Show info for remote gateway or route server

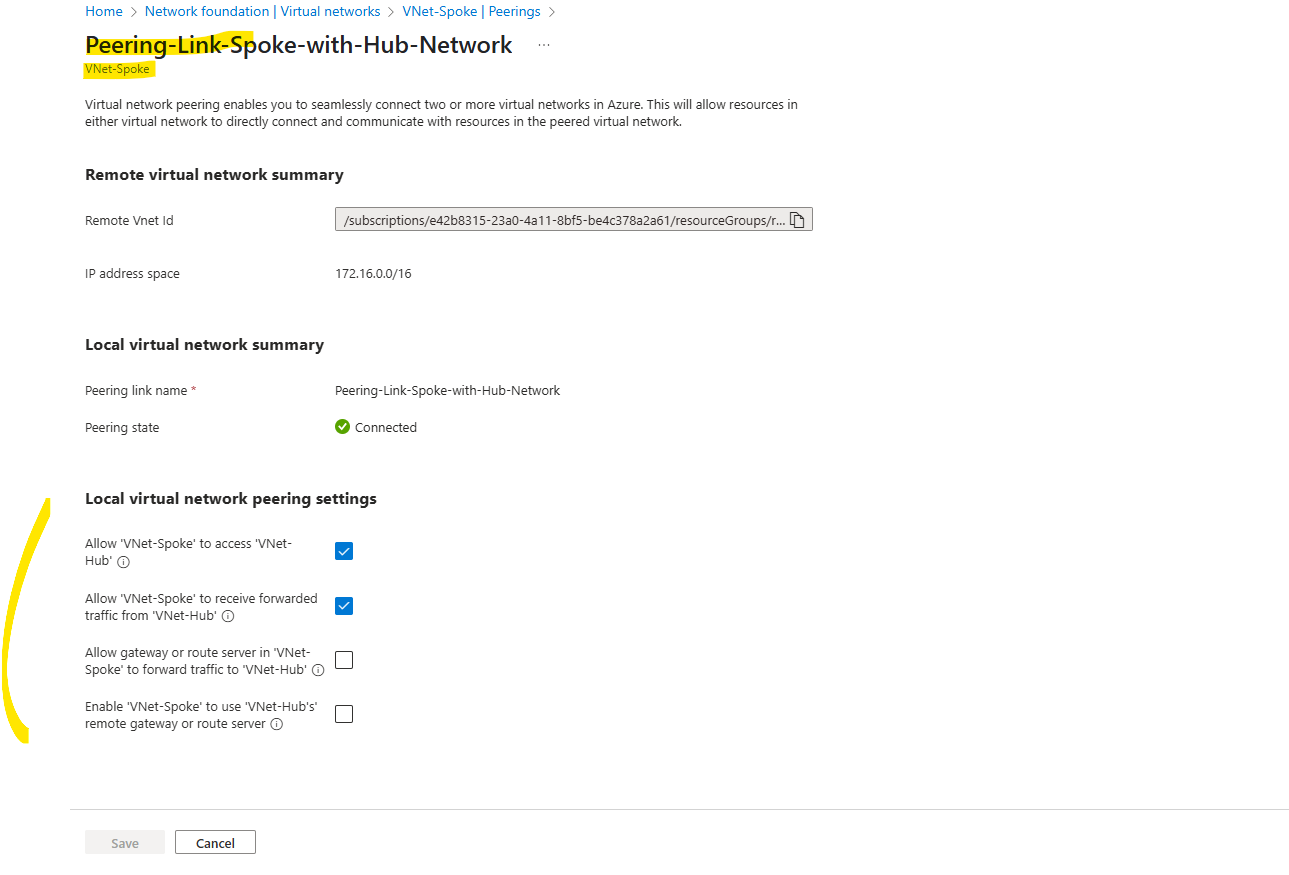pyautogui.click(x=277, y=724)
